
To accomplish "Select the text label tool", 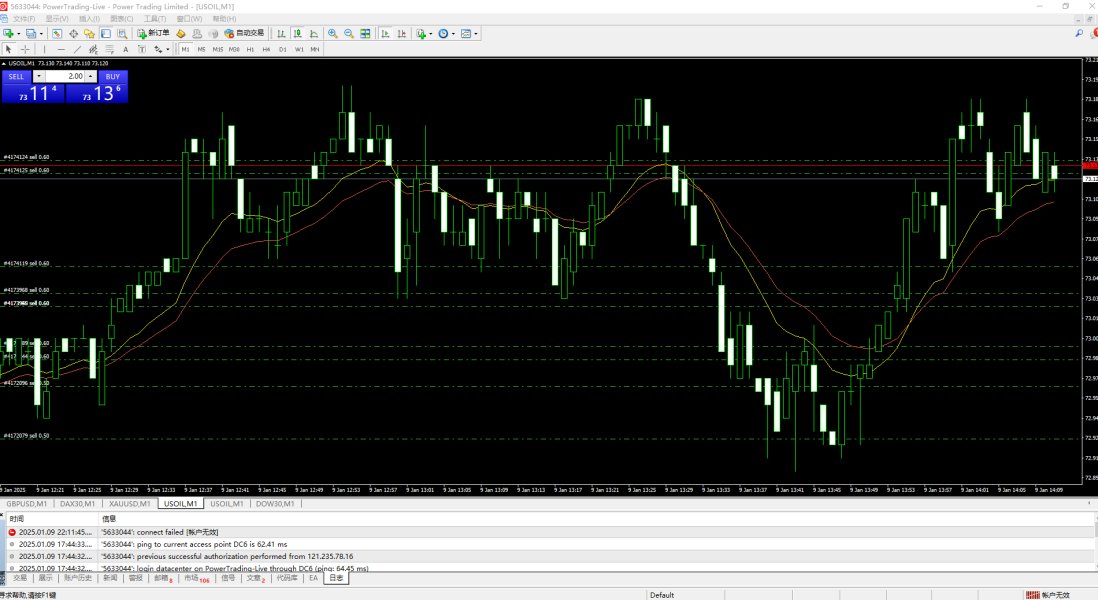I will [x=125, y=49].
